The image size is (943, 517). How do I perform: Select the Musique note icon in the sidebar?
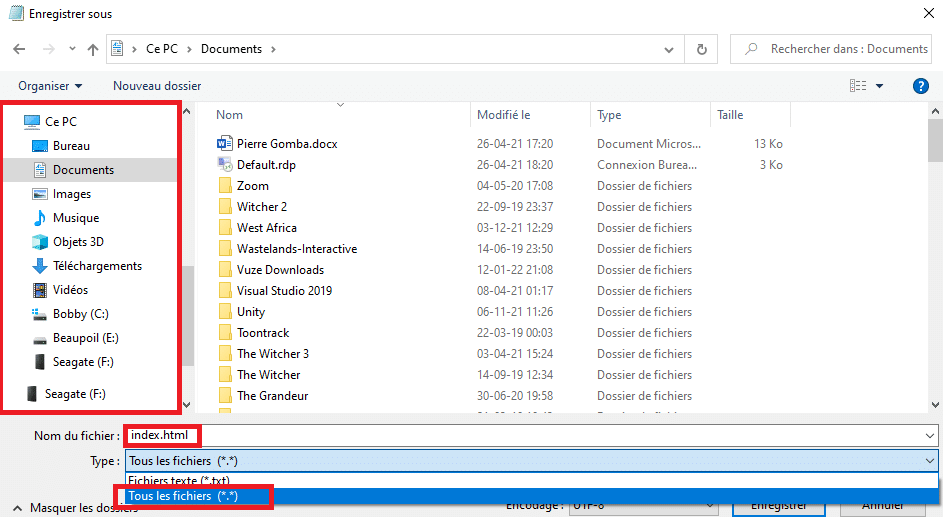40,218
